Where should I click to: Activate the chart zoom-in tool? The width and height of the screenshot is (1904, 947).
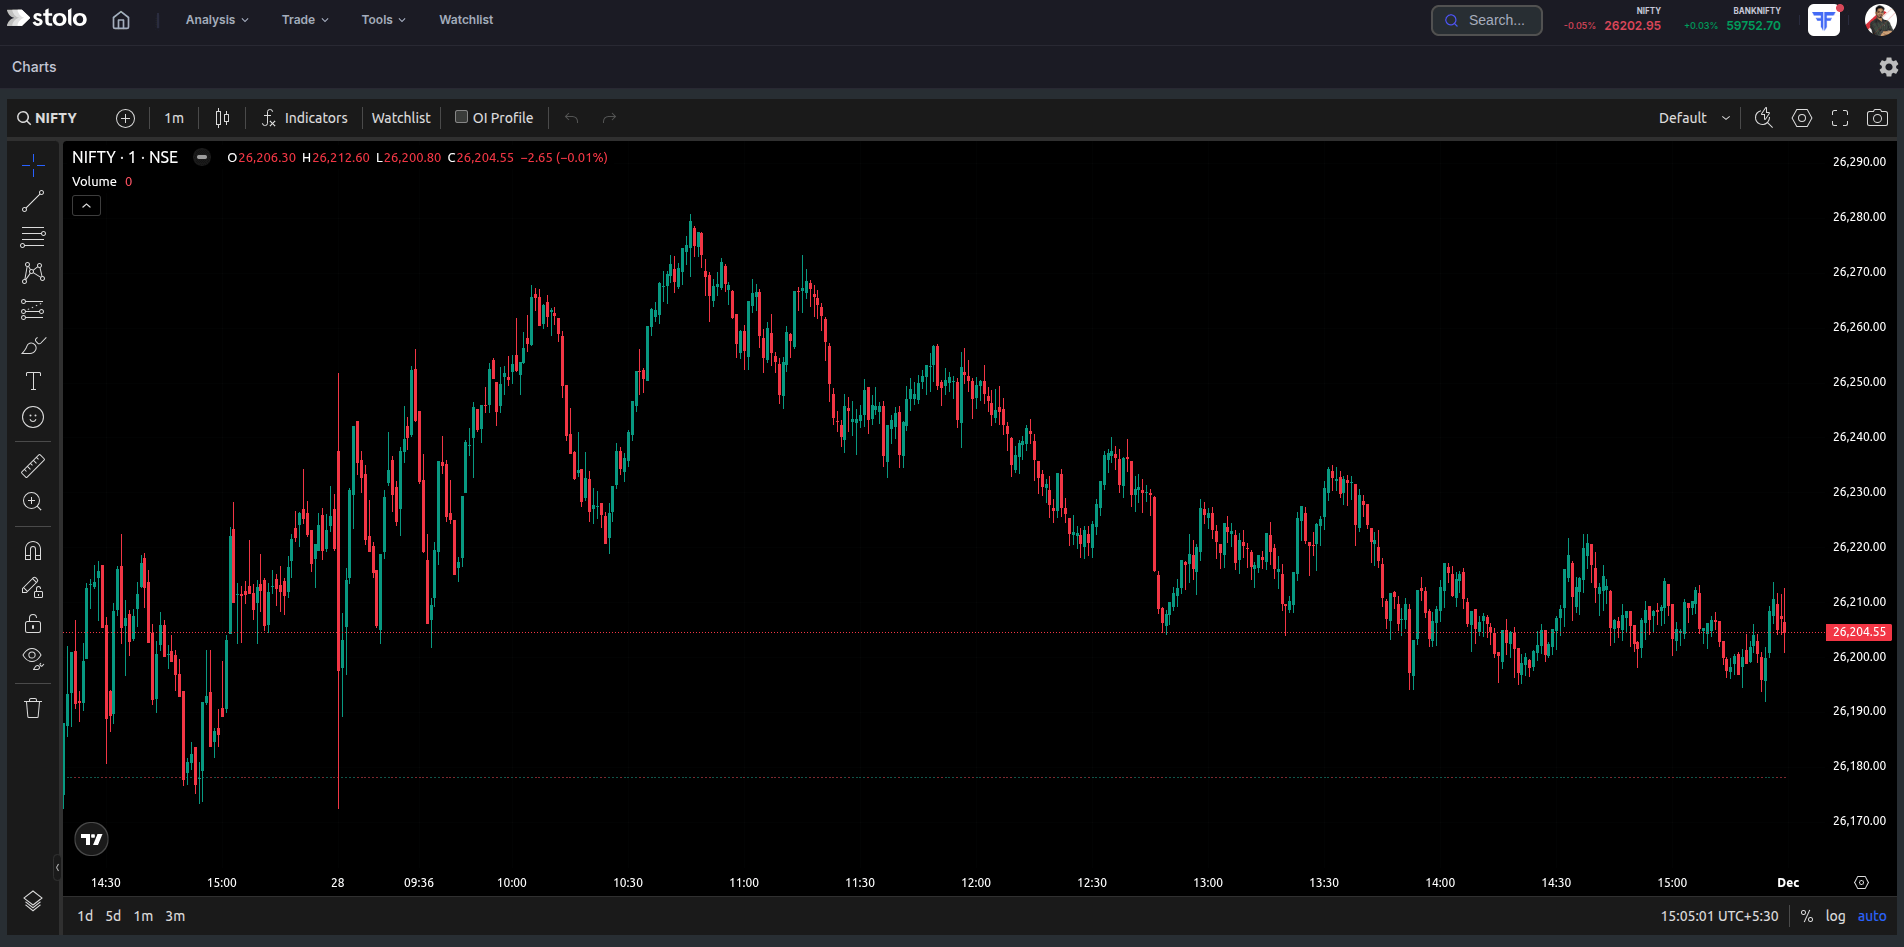33,501
